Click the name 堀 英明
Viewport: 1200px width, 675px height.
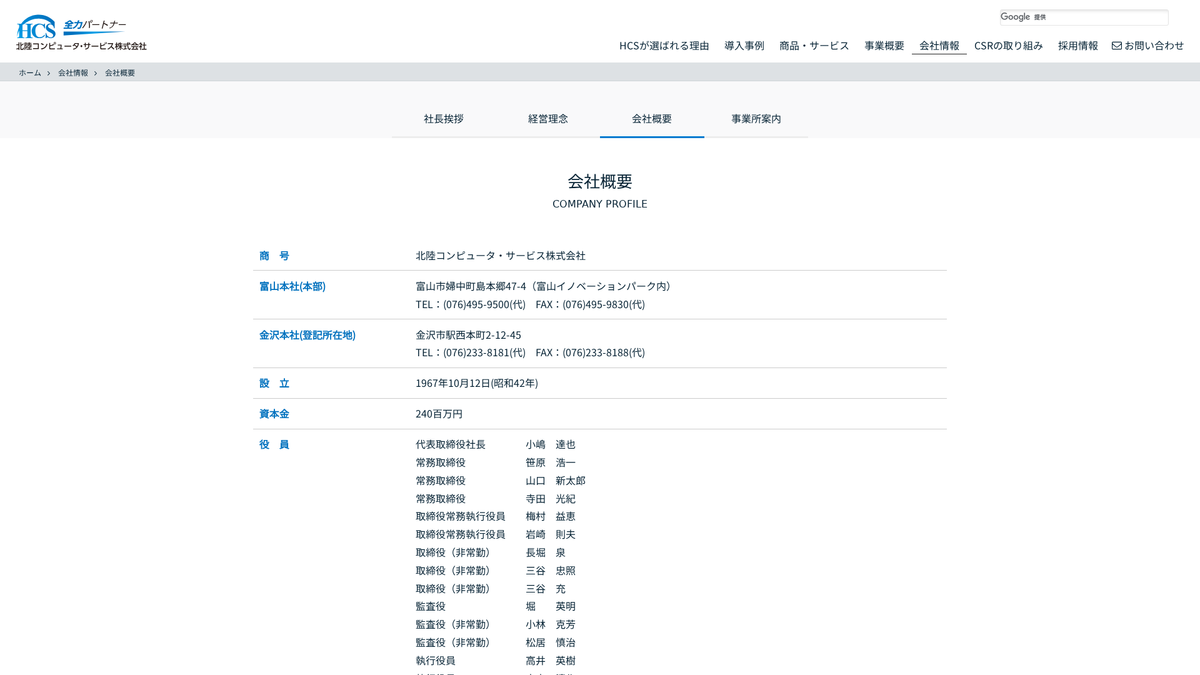[551, 606]
